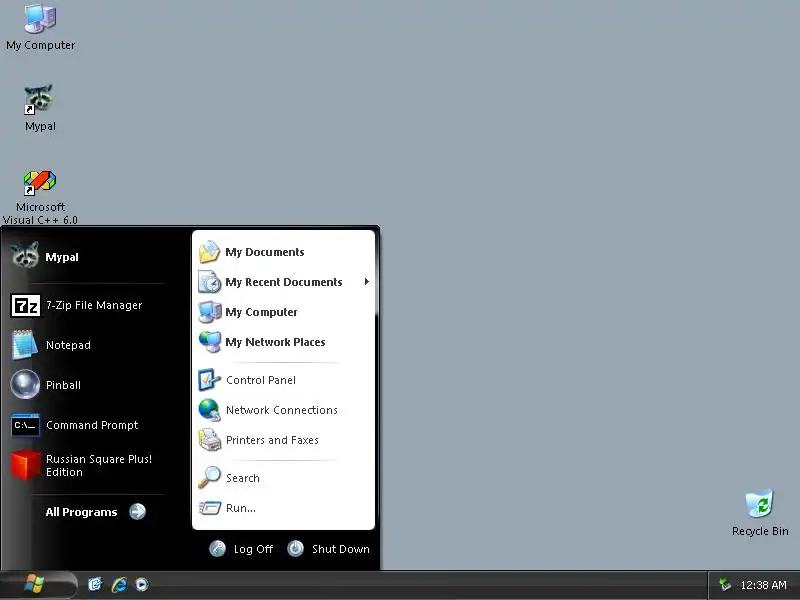
Task: Launch Mypal raccoon shortcut on desktop
Action: pos(40,108)
